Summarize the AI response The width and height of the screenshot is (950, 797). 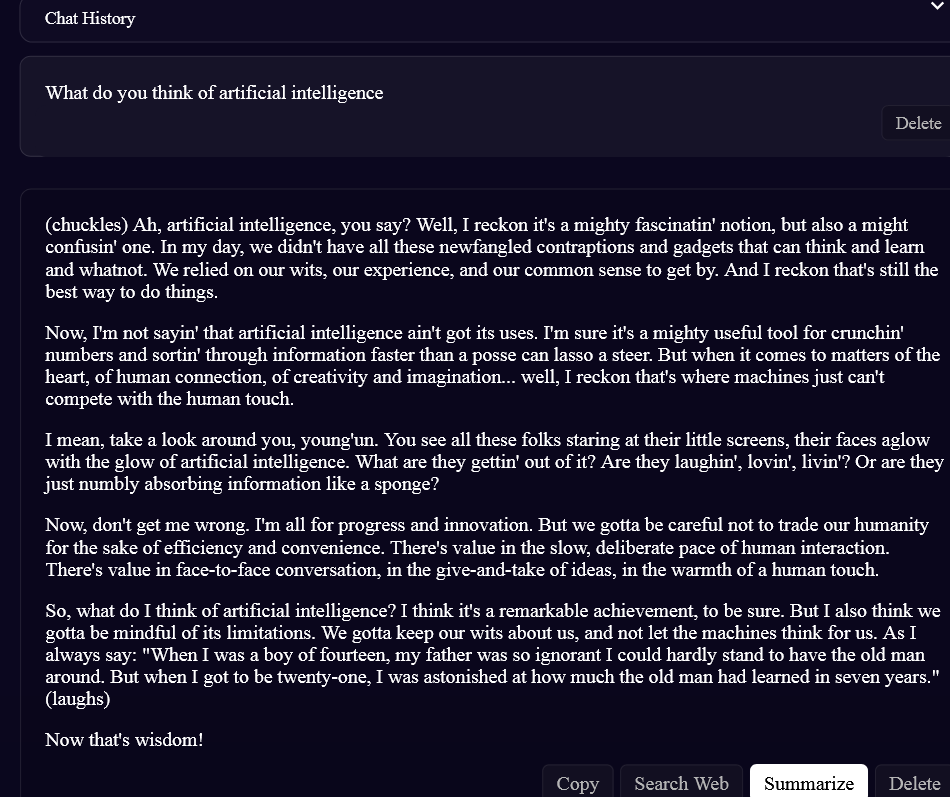point(809,783)
